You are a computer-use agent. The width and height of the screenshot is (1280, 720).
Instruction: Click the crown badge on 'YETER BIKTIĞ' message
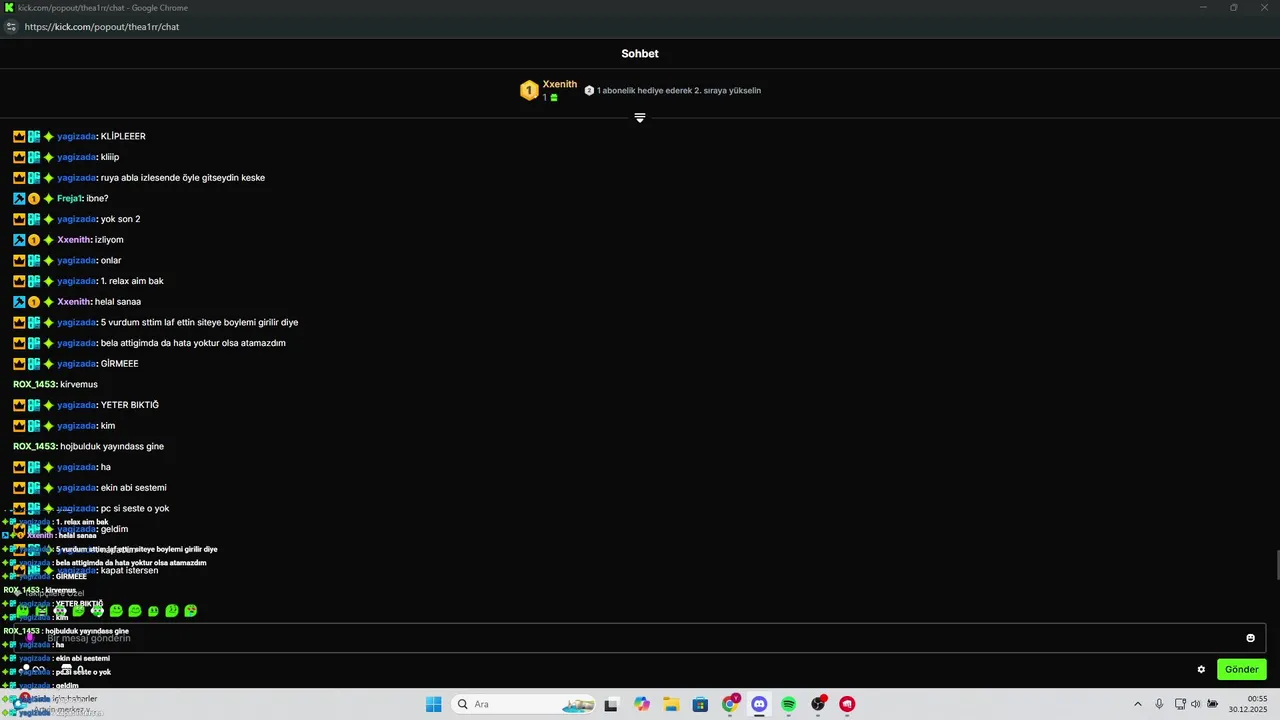coord(19,405)
